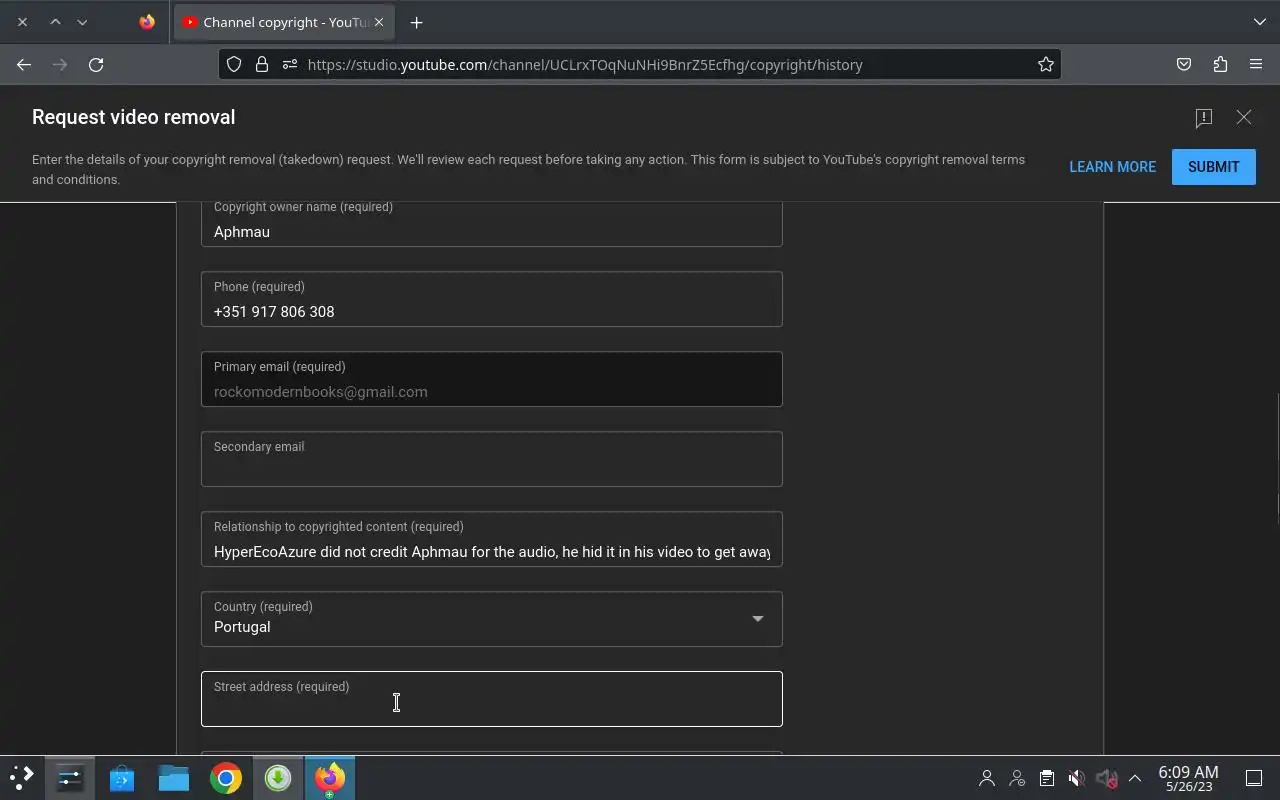Click the down chevron in title bar

(x=82, y=22)
